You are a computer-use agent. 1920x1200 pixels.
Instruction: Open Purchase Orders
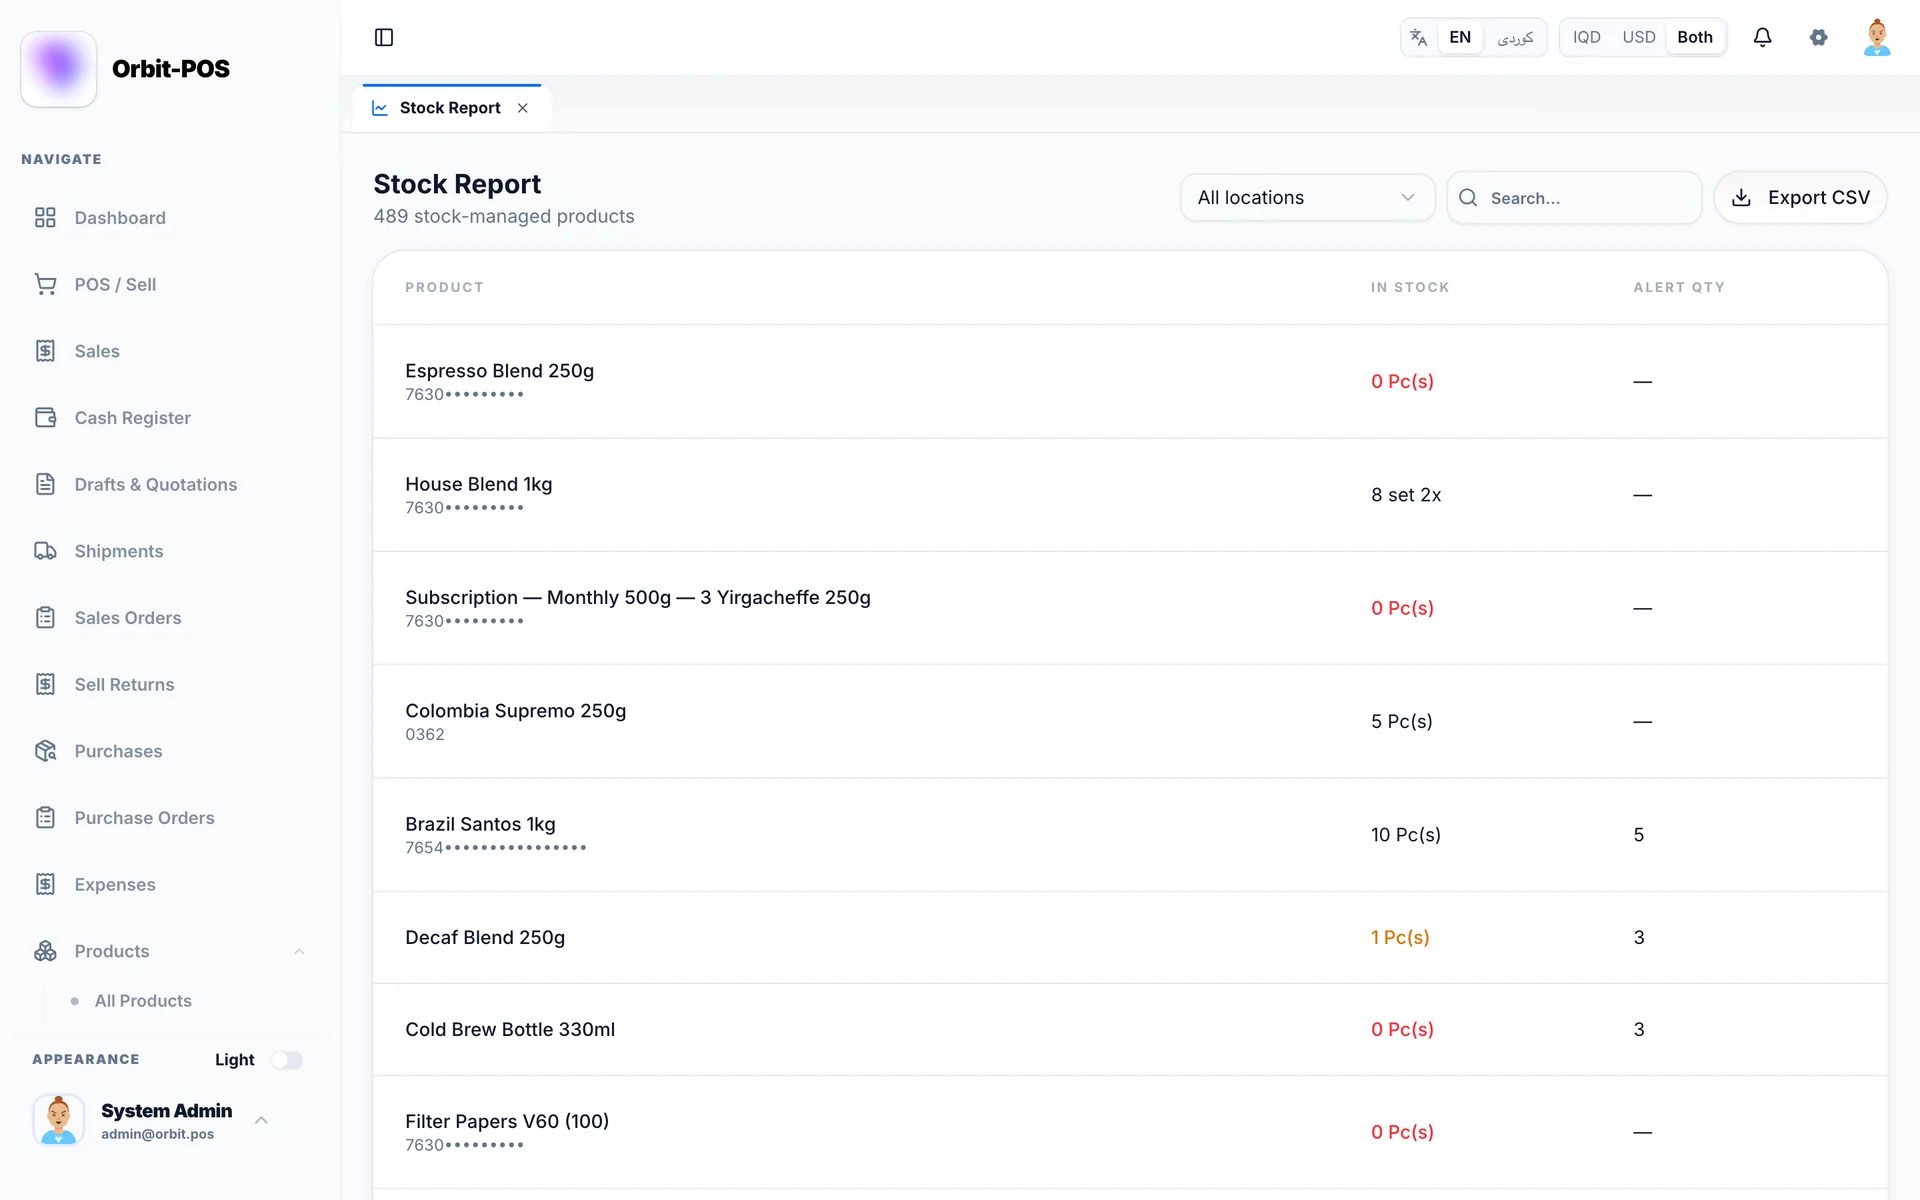tap(144, 818)
